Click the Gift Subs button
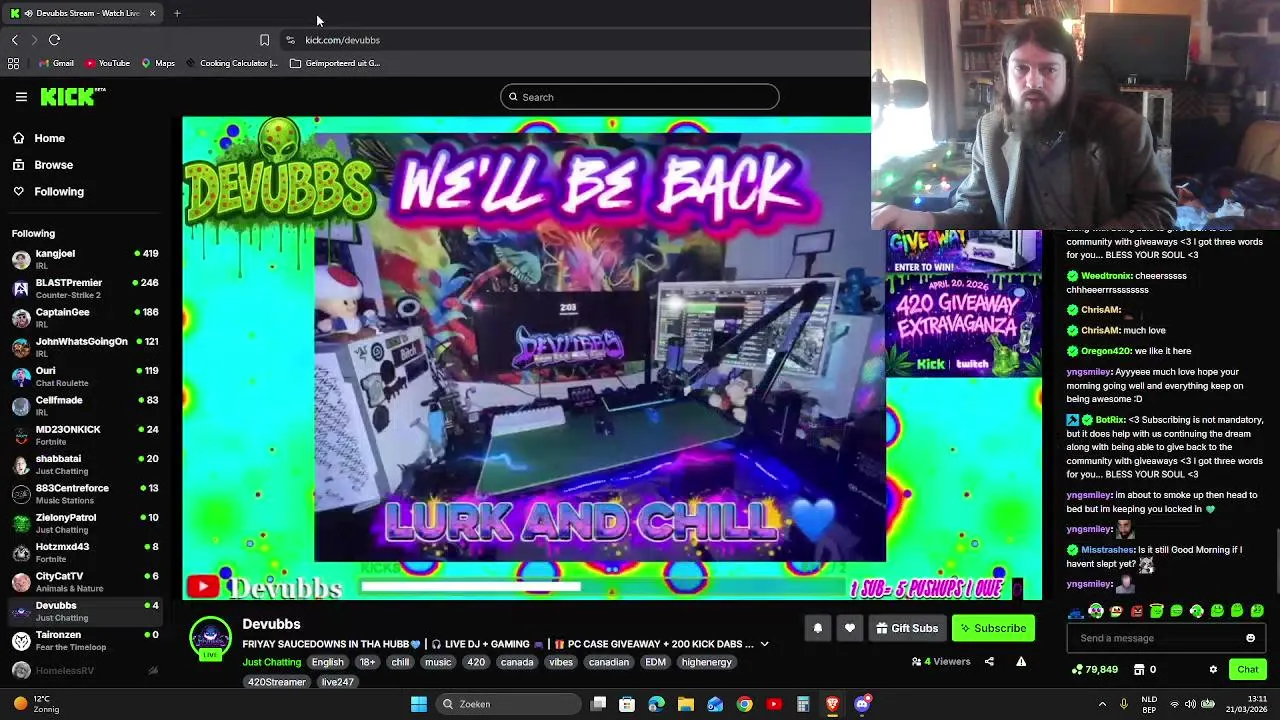1280x720 pixels. click(907, 628)
